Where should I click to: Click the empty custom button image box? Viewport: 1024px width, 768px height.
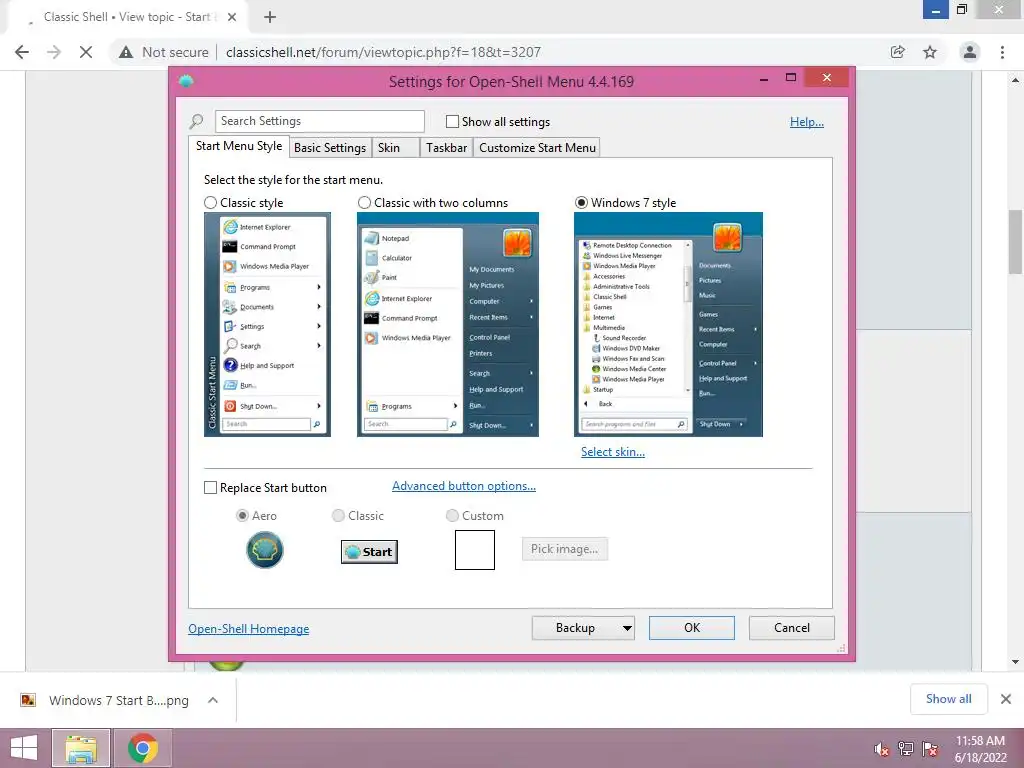[x=475, y=550]
